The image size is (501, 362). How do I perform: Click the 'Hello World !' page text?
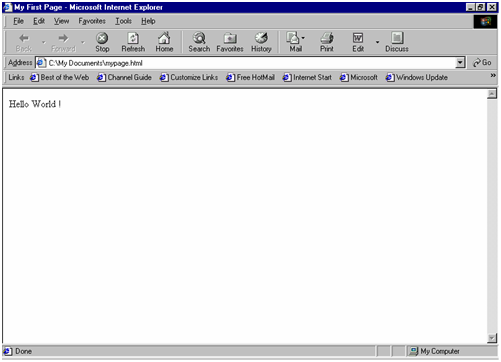[35, 104]
